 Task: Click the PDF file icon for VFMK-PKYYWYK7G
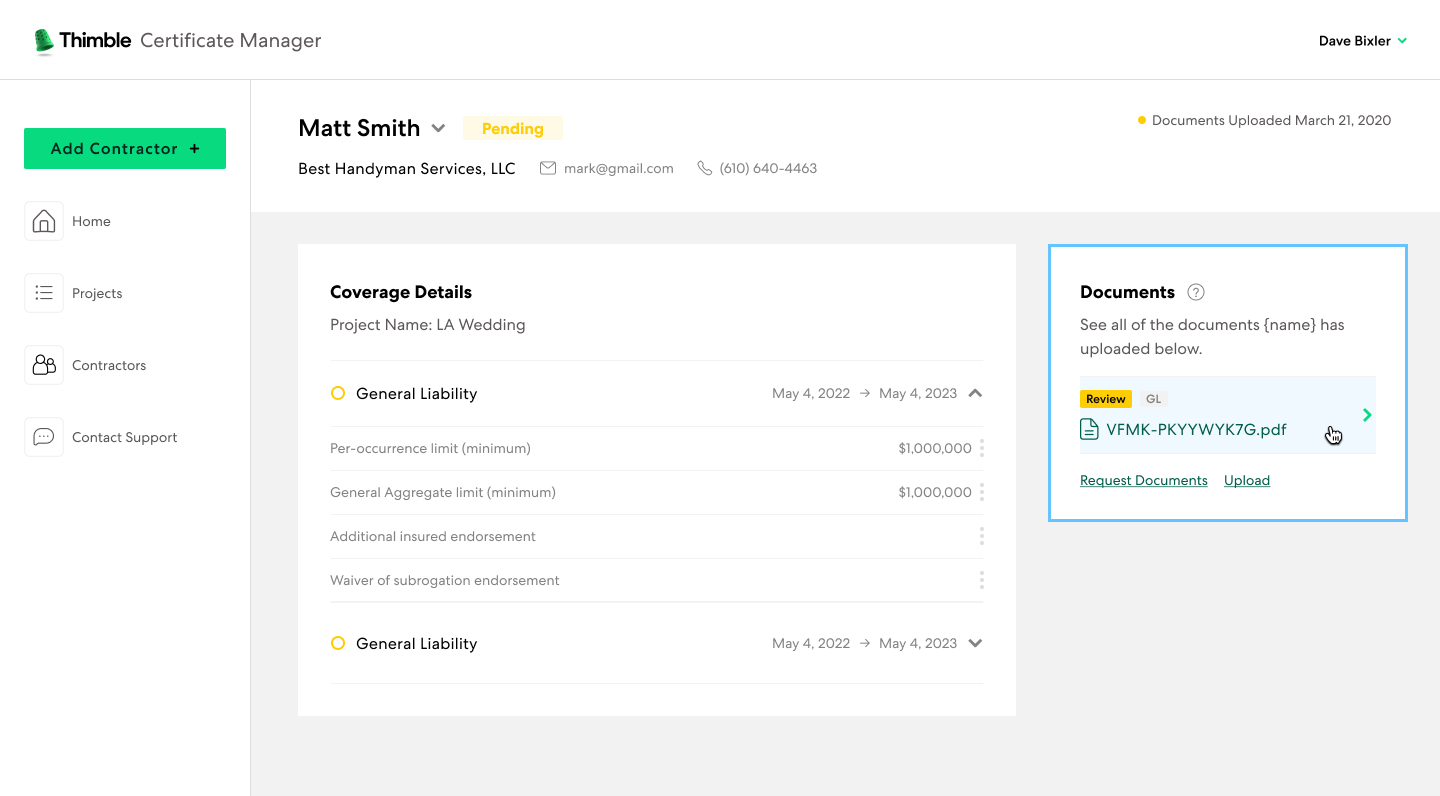pos(1089,430)
